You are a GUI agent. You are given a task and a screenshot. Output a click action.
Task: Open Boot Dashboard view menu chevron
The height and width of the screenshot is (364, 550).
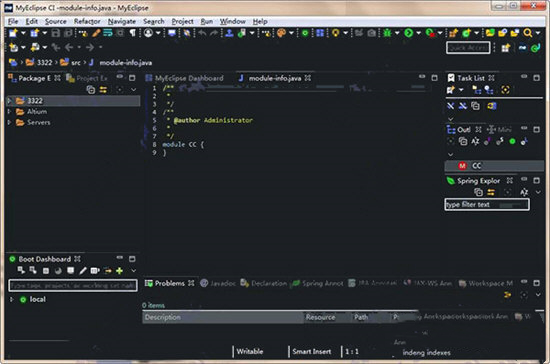pos(133,271)
